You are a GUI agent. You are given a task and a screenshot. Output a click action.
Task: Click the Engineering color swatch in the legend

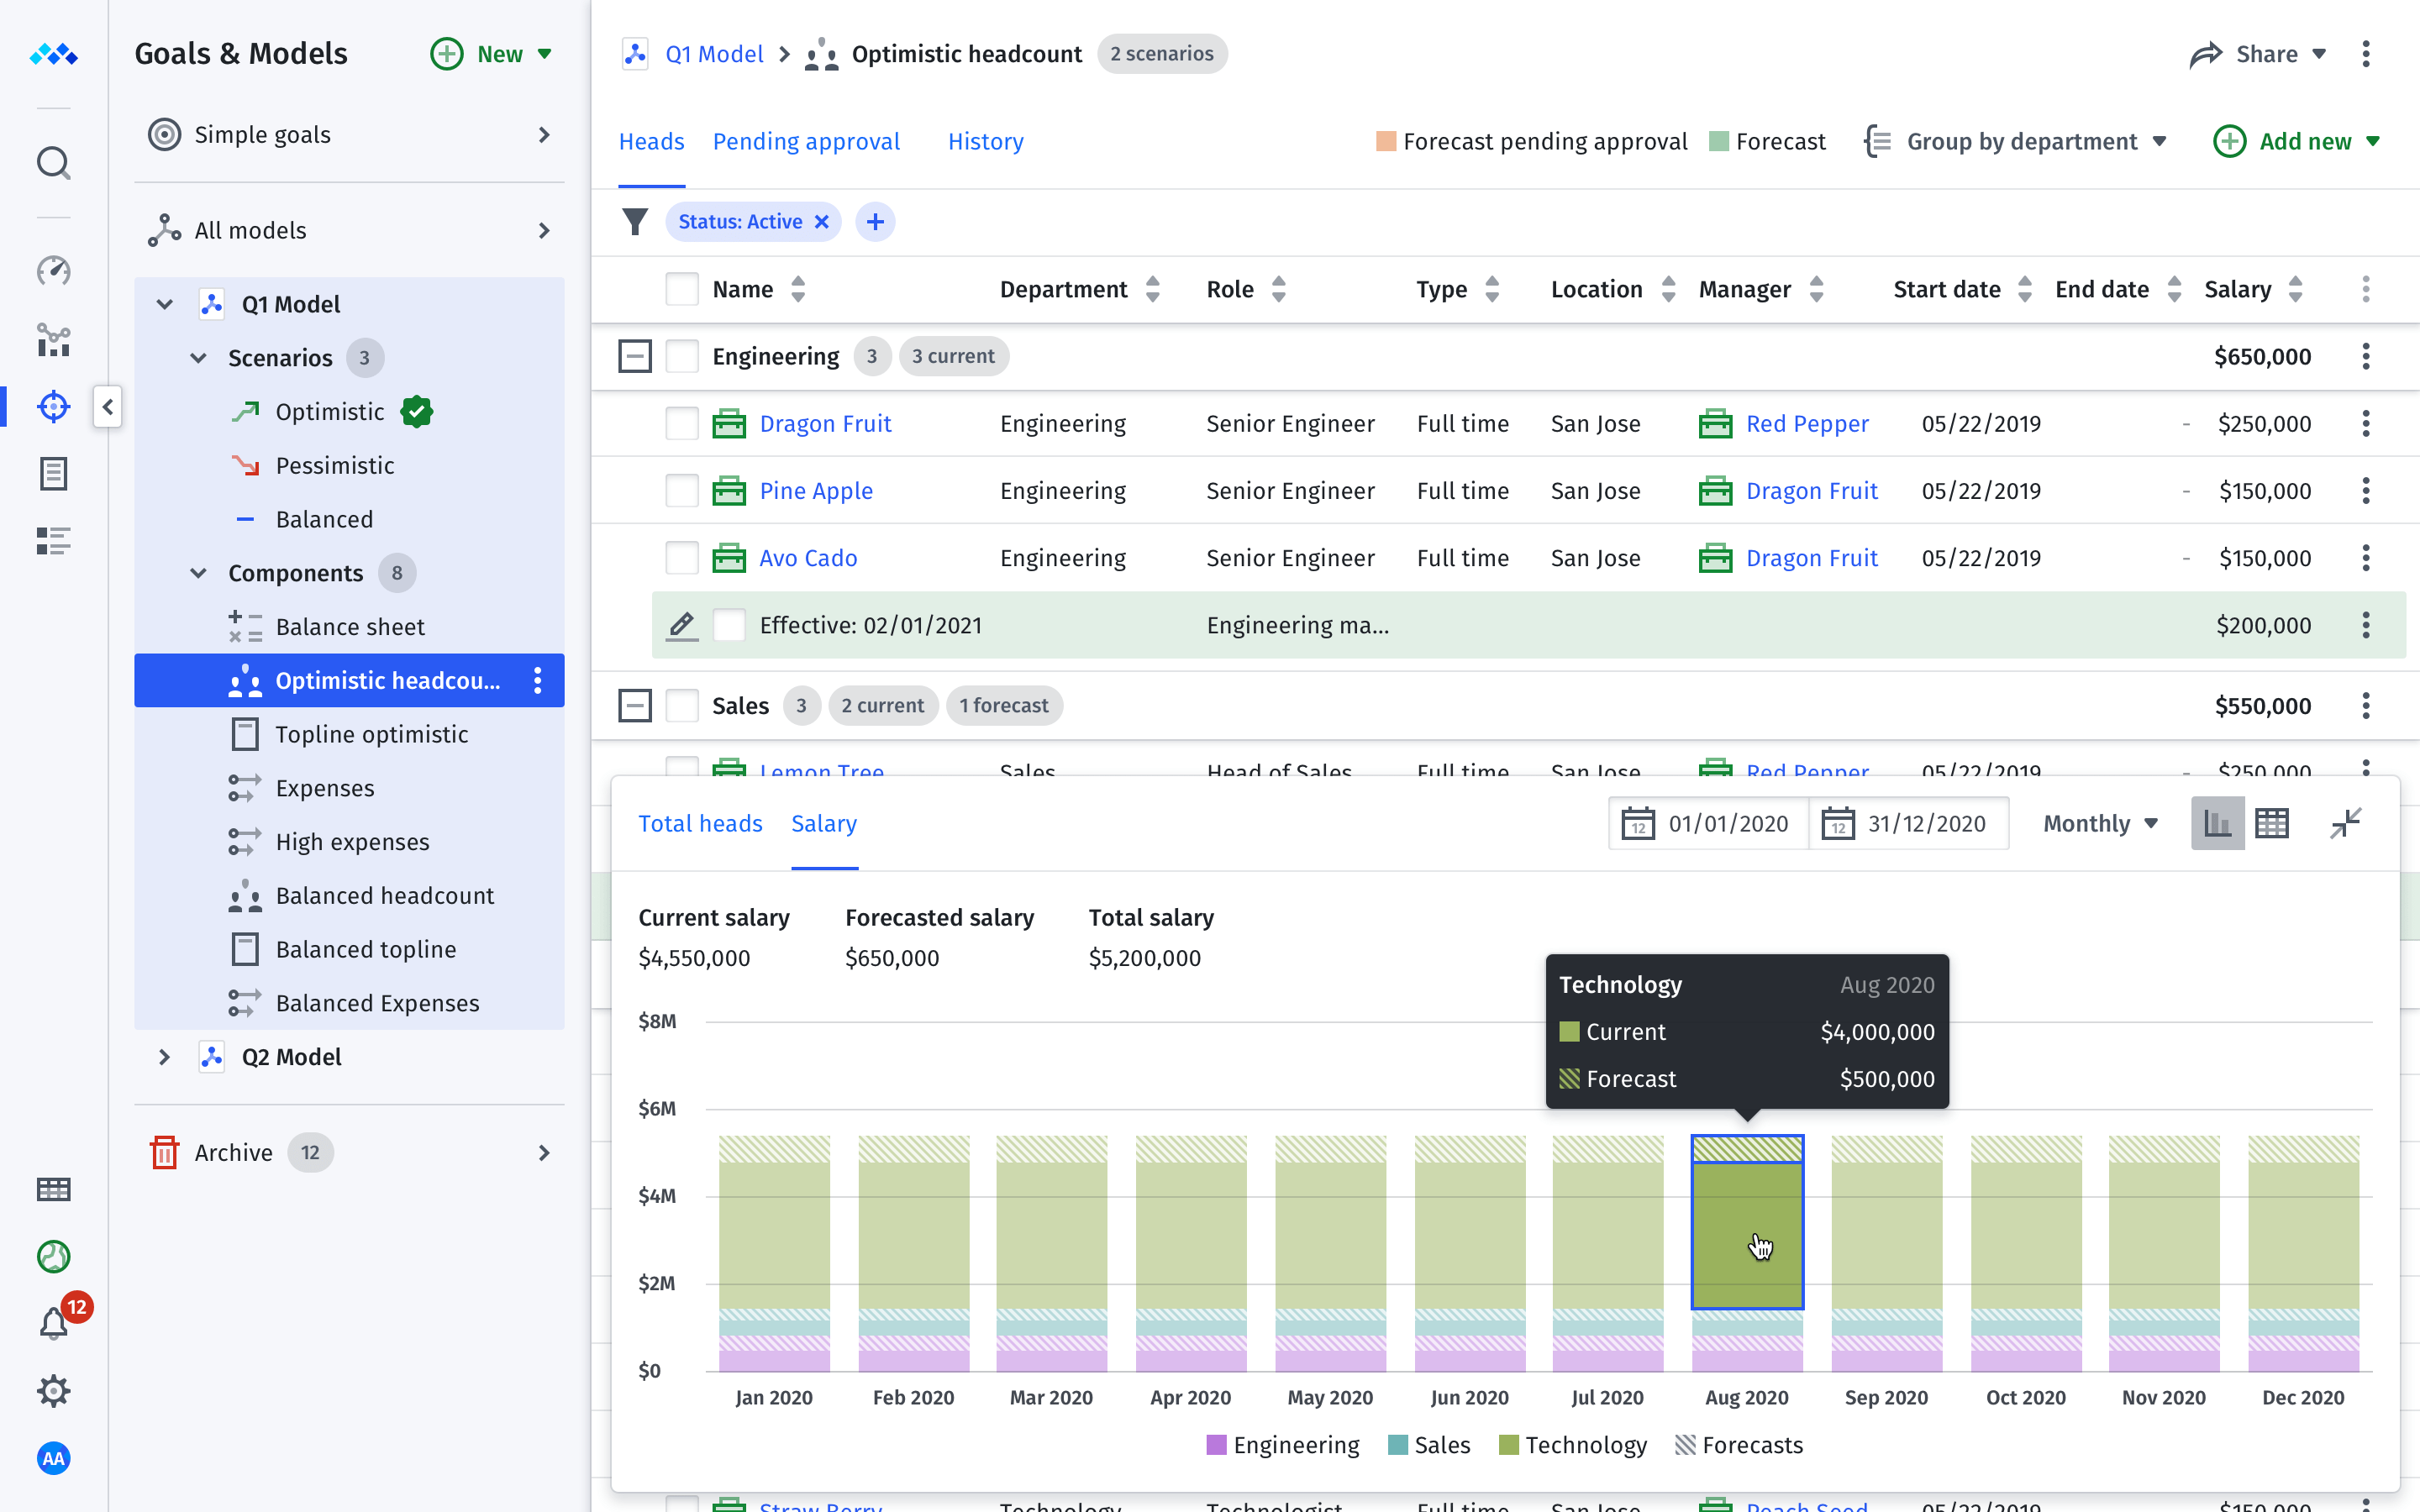(x=1218, y=1445)
